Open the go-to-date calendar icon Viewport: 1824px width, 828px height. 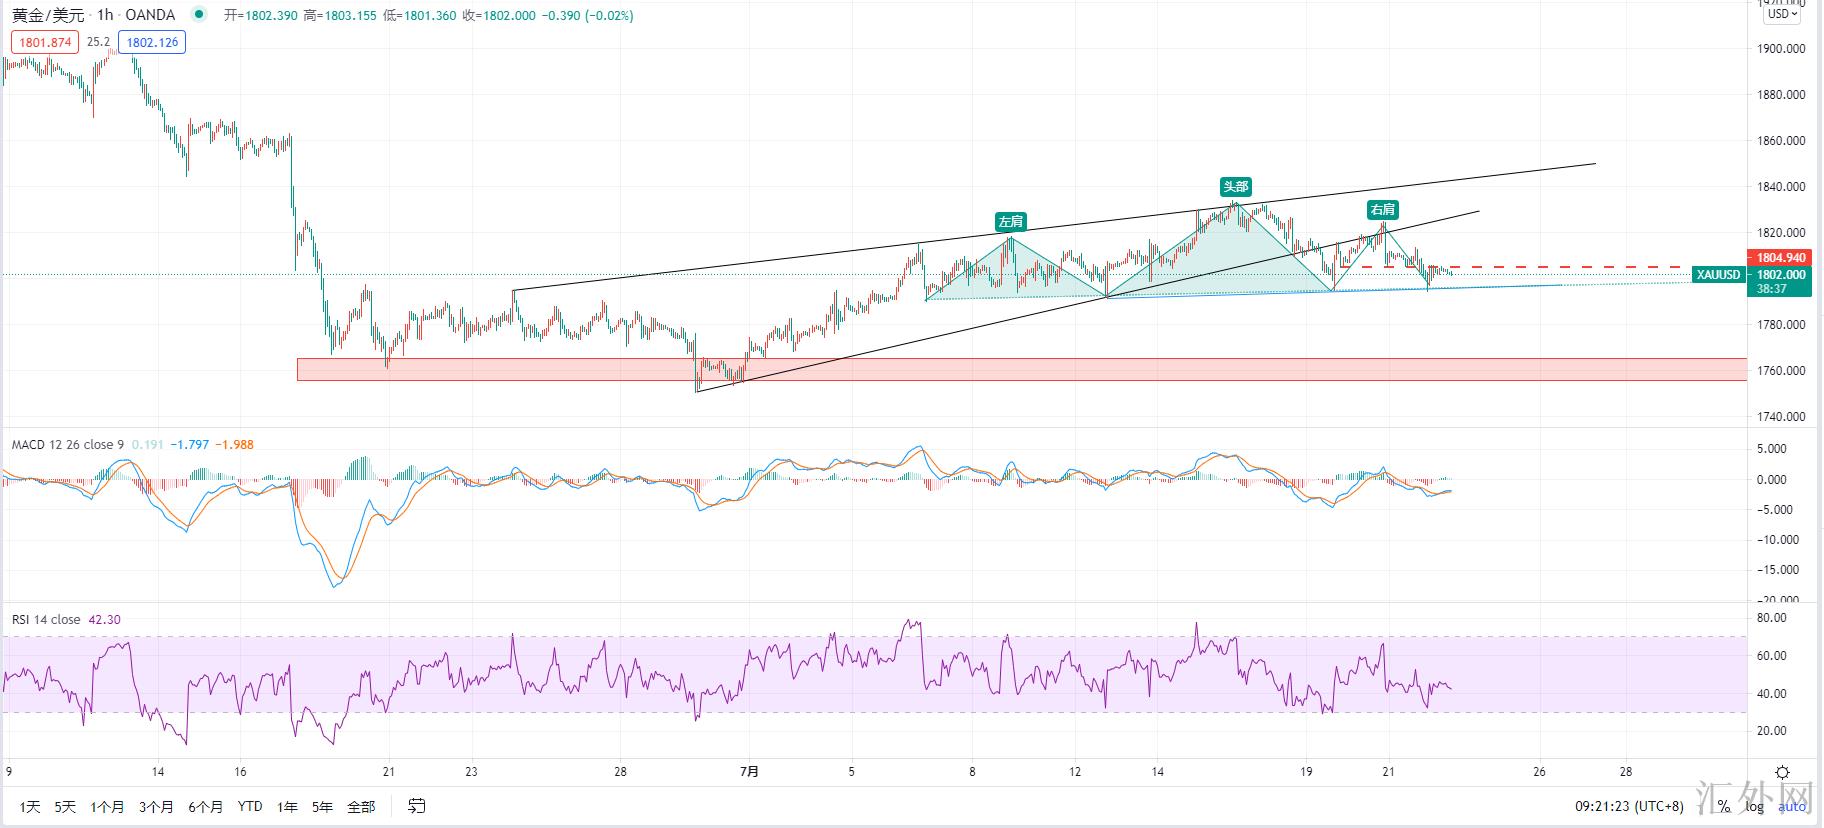click(417, 806)
